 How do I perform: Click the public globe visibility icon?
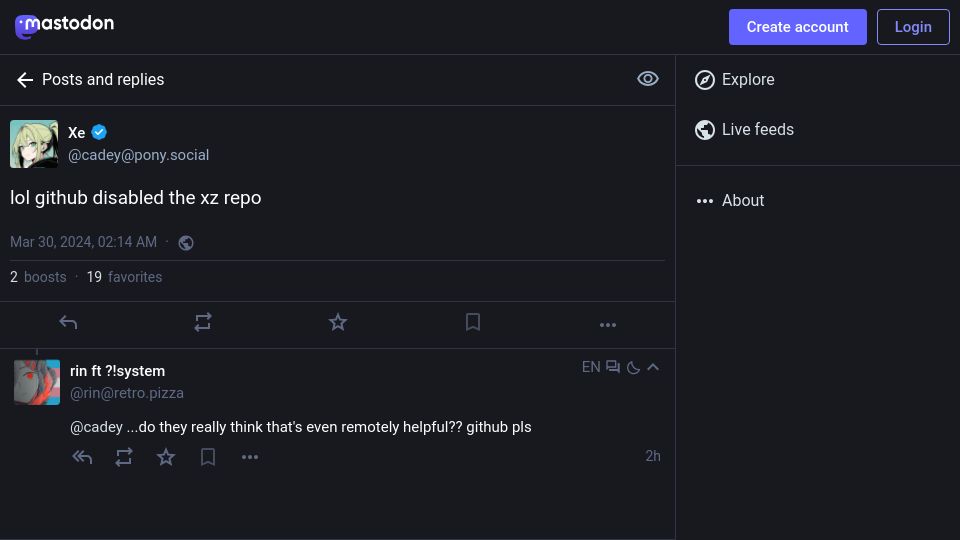[x=186, y=243]
